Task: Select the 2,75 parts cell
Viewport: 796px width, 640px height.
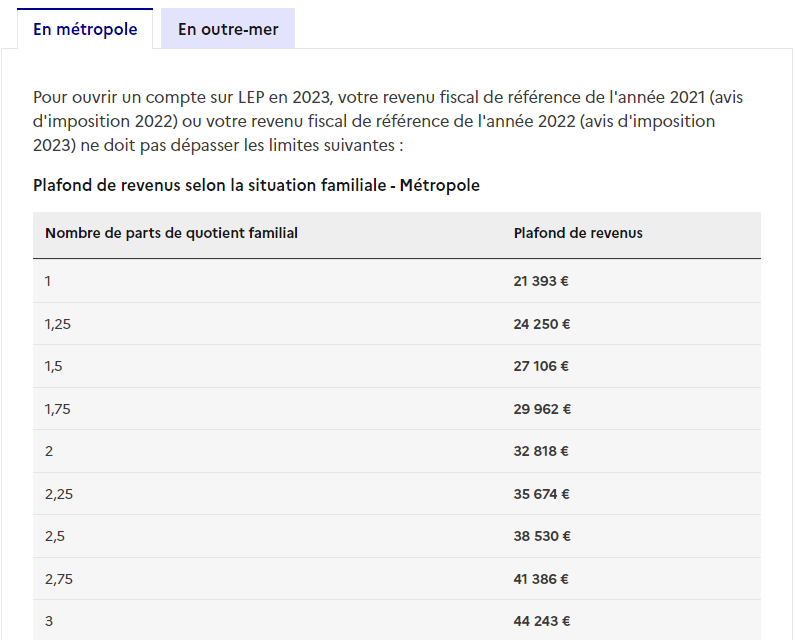Action: [56, 579]
